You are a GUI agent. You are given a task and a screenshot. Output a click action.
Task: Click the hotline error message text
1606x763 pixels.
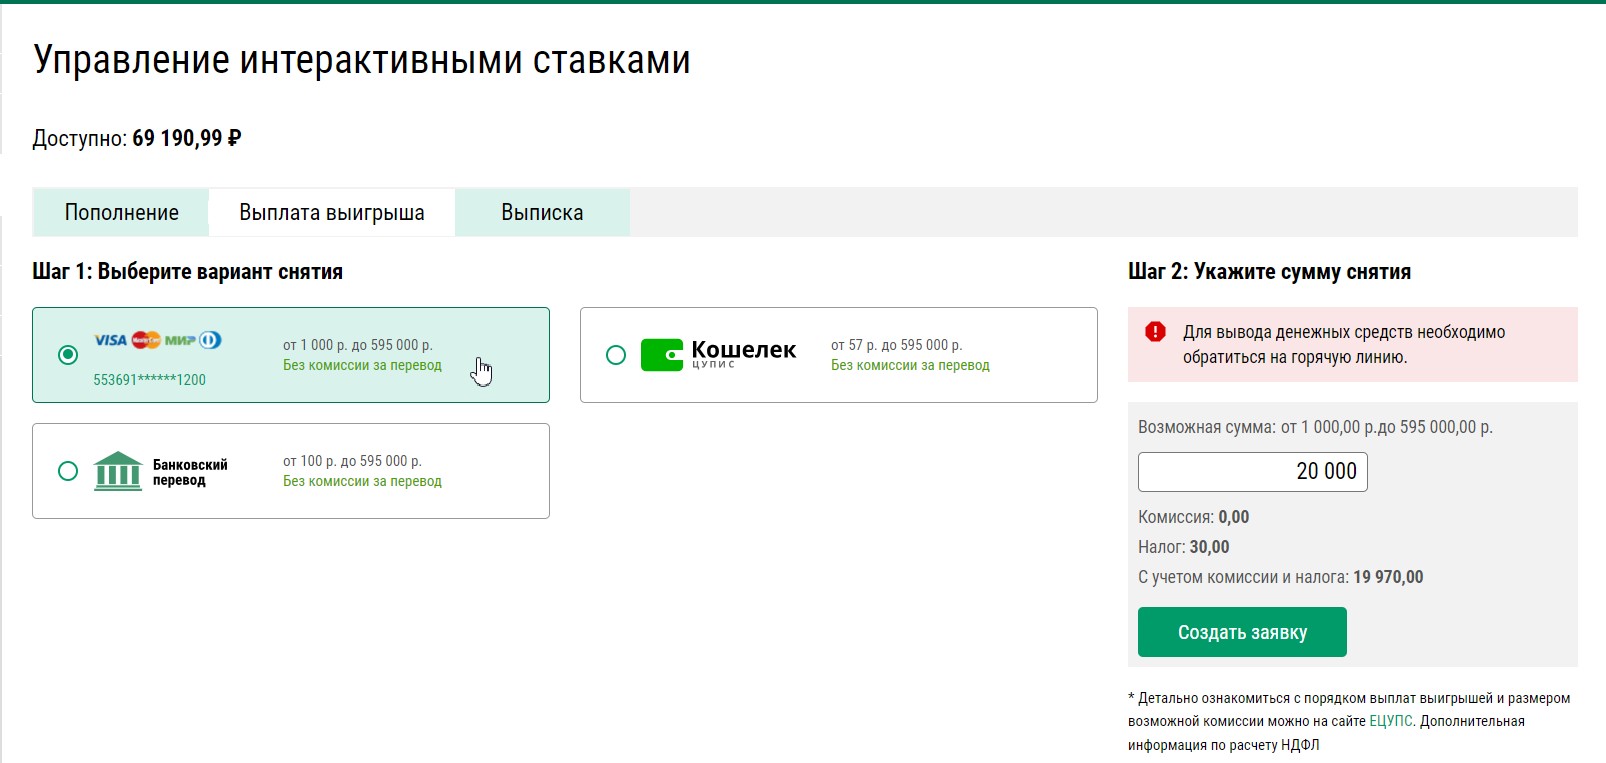1344,344
